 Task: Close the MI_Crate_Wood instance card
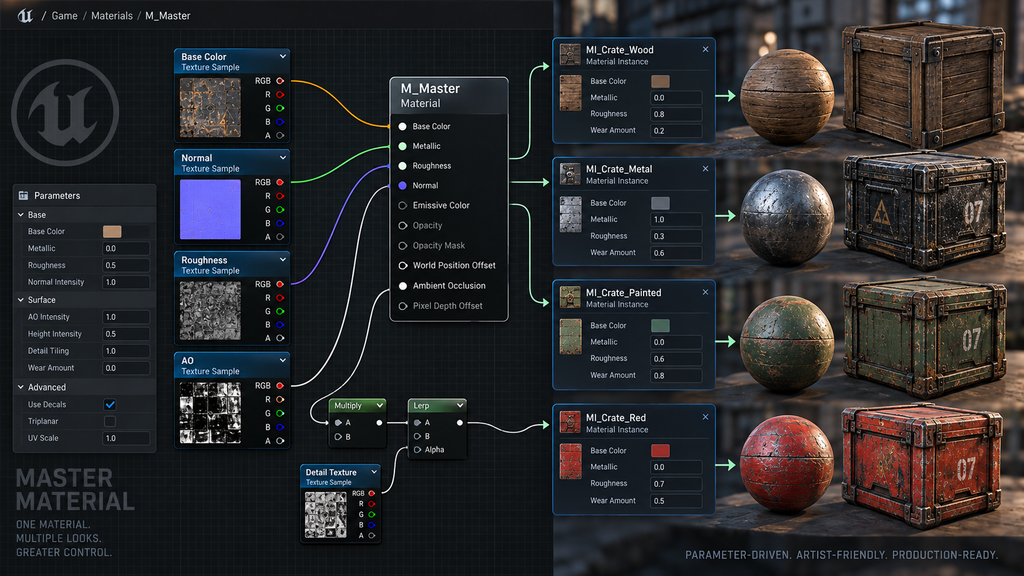705,49
